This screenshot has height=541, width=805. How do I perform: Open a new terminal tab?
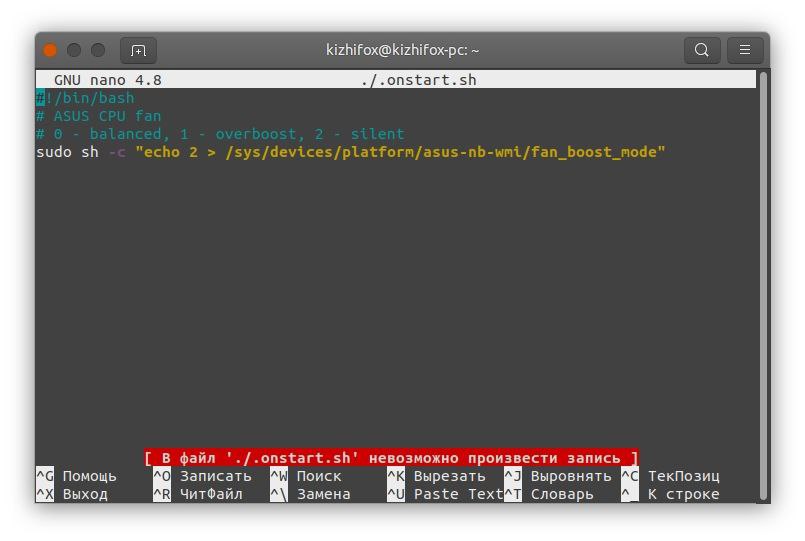[138, 50]
